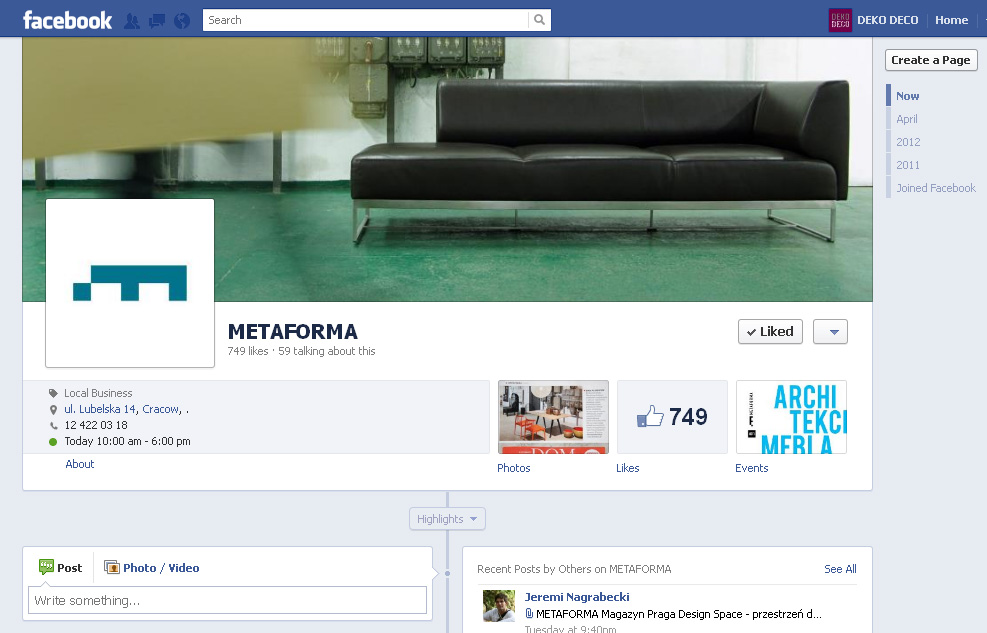Expand the Highlights dropdown
Image resolution: width=987 pixels, height=633 pixels.
[447, 519]
